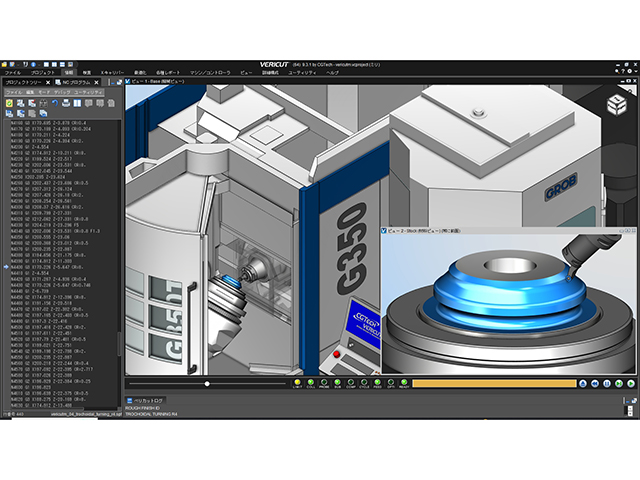
Task: Click the NC program panel vertical scrollbar
Action: click(x=119, y=344)
